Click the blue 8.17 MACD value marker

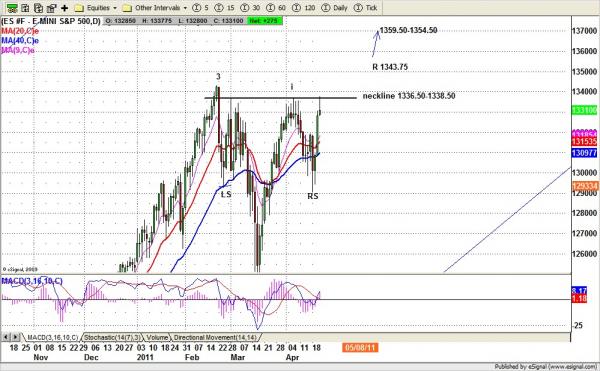pyautogui.click(x=579, y=291)
